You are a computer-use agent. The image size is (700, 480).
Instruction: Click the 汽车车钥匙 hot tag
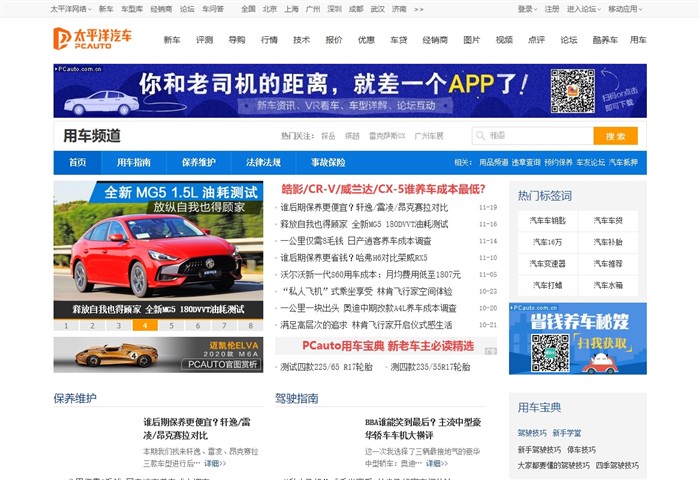(547, 221)
